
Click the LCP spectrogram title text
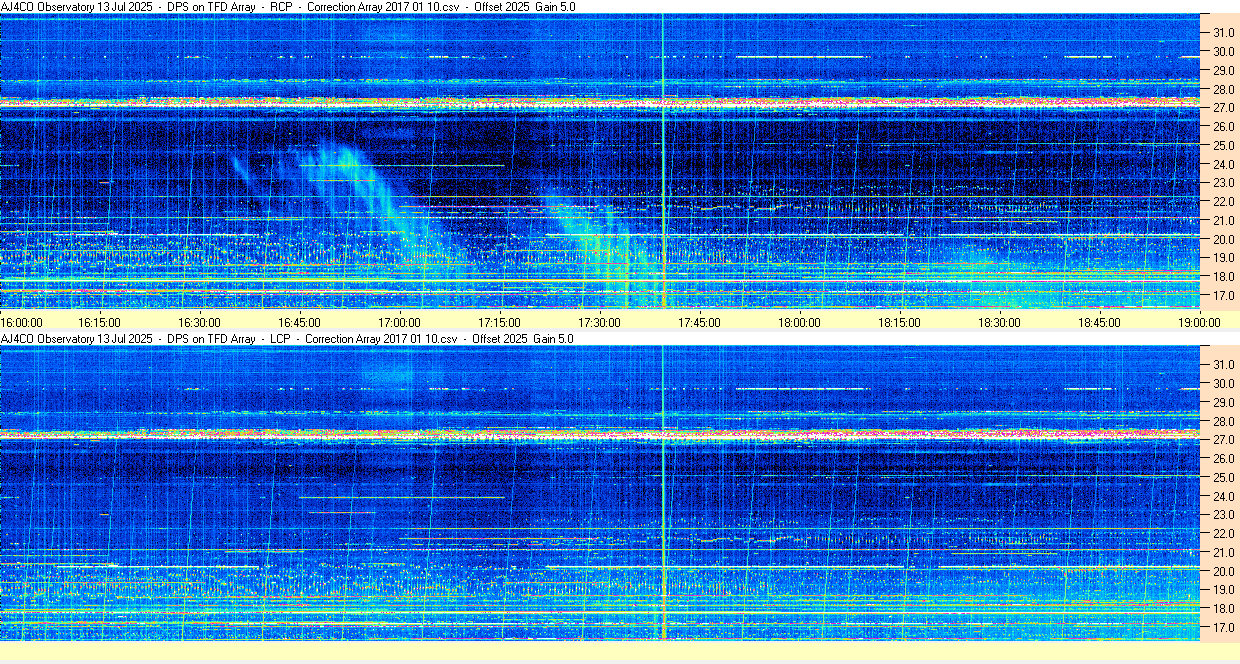click(288, 339)
